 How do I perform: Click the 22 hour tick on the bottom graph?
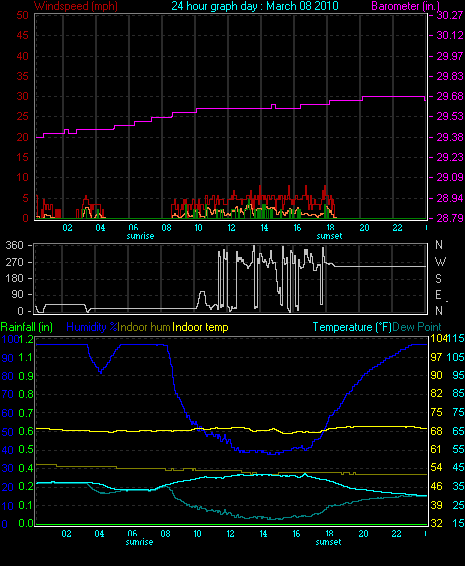point(396,534)
